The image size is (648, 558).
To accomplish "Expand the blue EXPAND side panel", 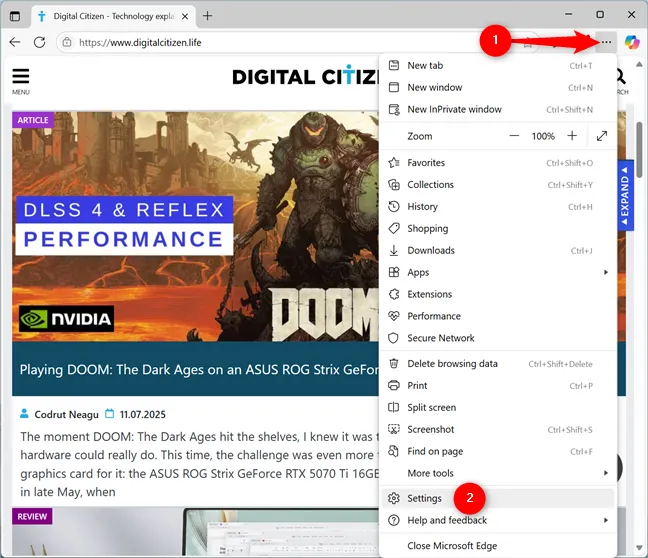I will point(625,195).
